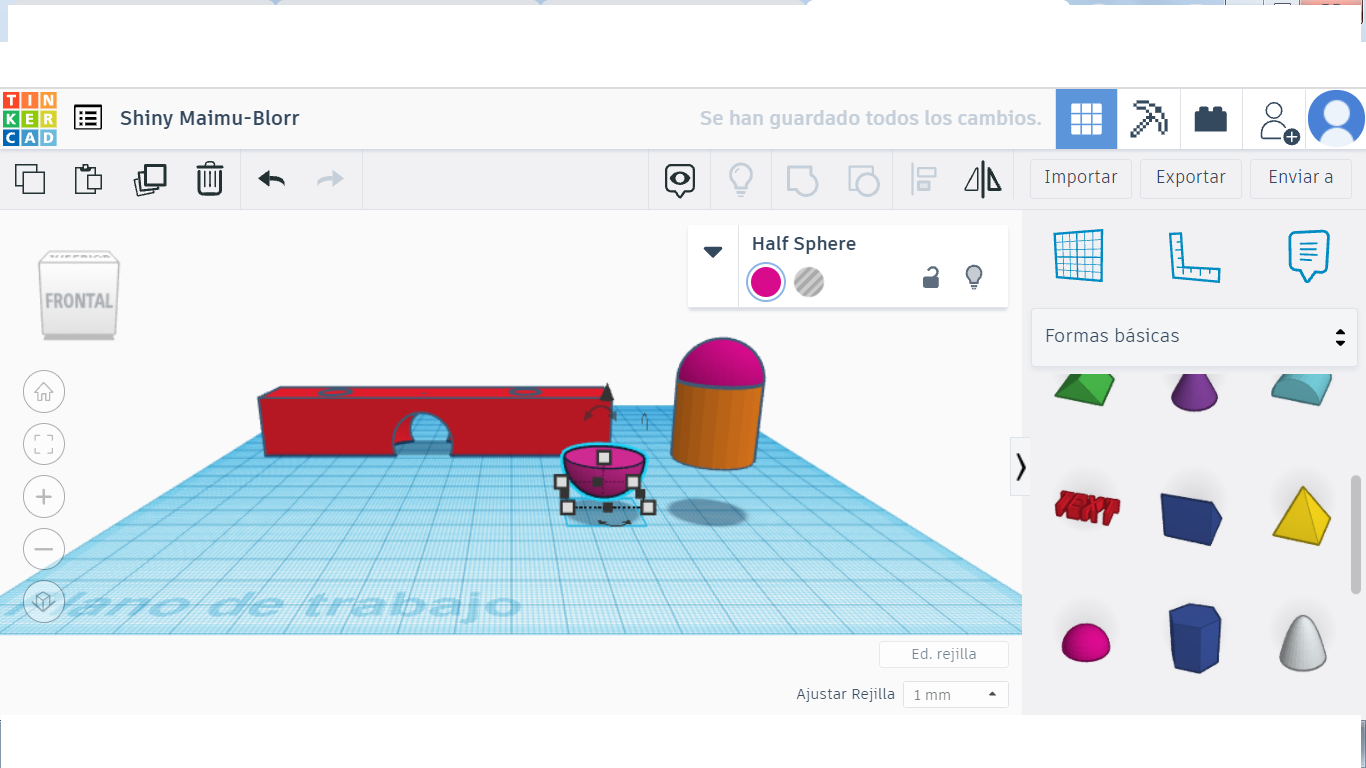1366x768 pixels.
Task: Switch to the 3D design grid view
Action: [x=1086, y=119]
